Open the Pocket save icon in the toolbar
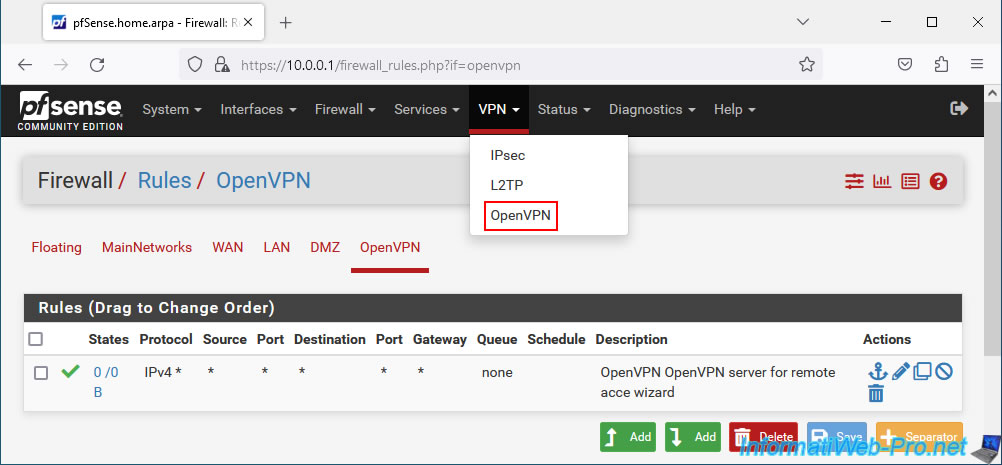This screenshot has height=465, width=1002. coord(905,65)
